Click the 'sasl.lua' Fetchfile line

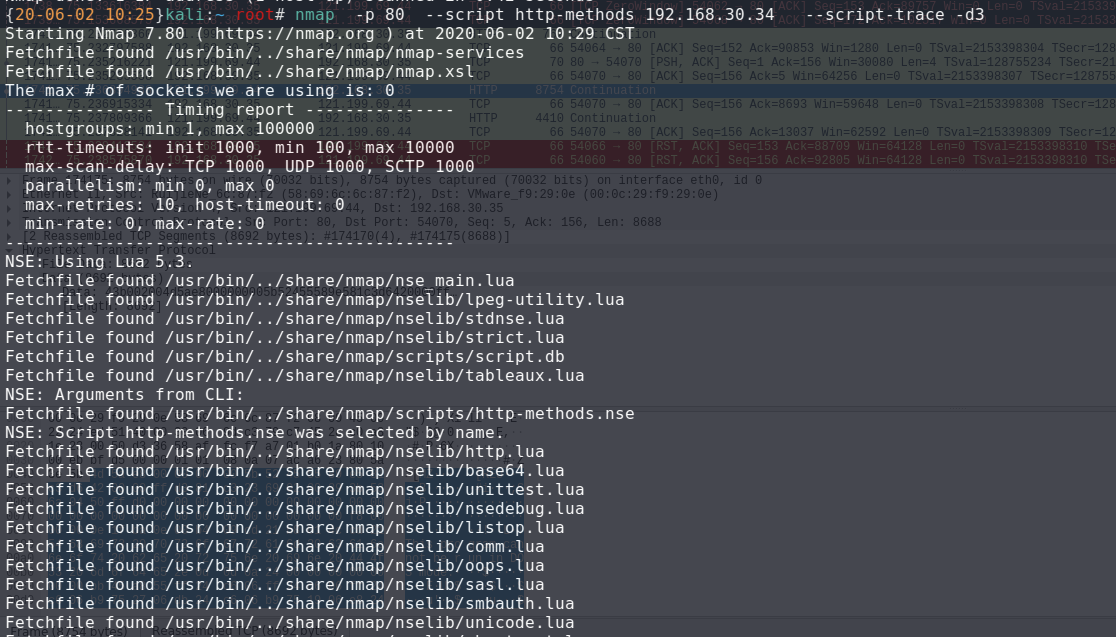tap(275, 584)
